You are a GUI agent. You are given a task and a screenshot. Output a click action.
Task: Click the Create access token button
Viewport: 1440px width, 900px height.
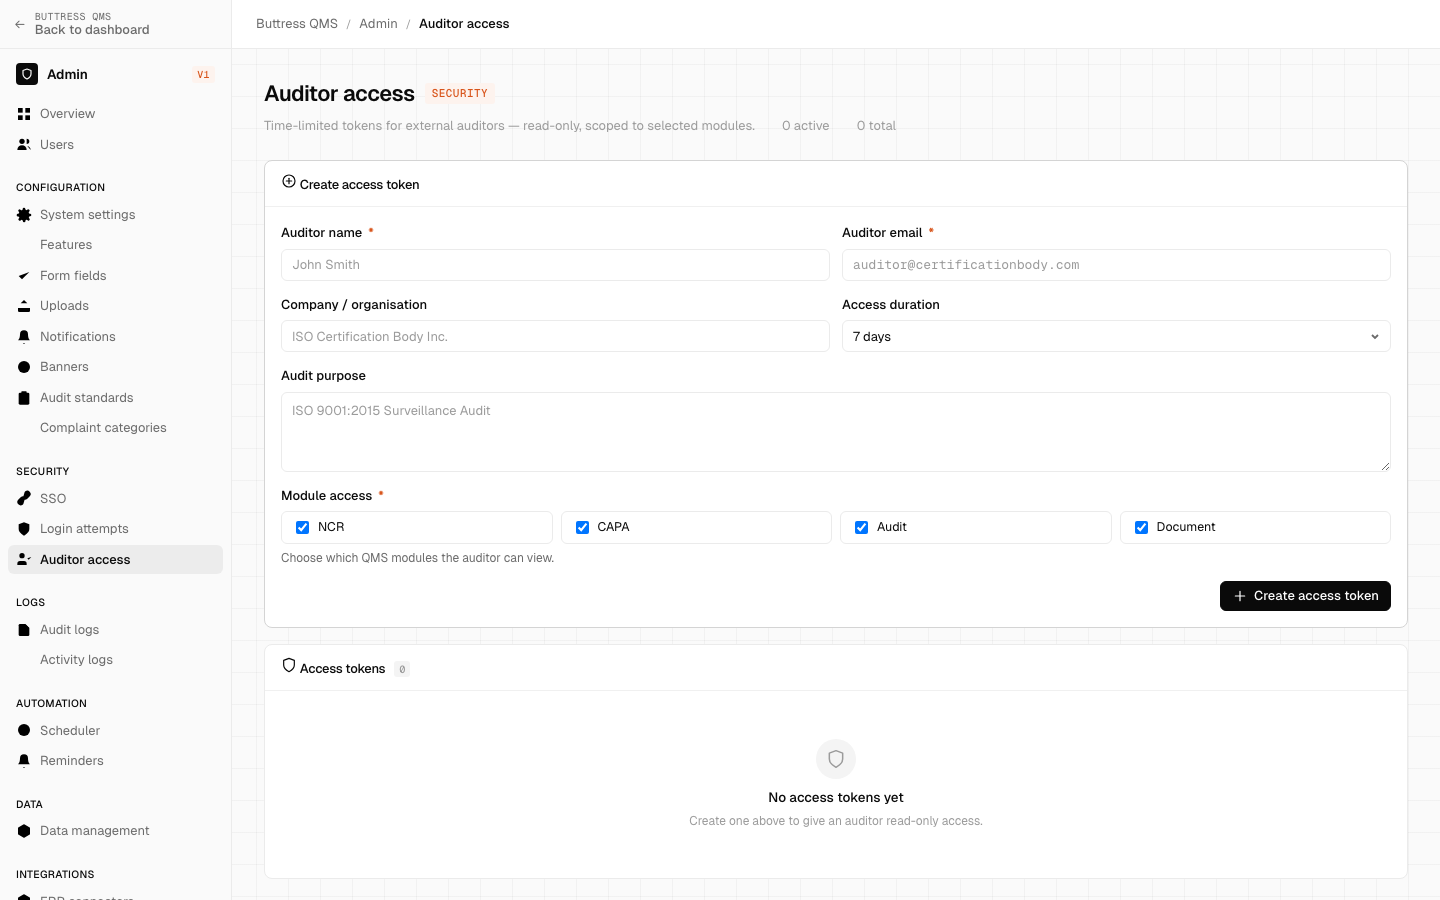point(1305,596)
